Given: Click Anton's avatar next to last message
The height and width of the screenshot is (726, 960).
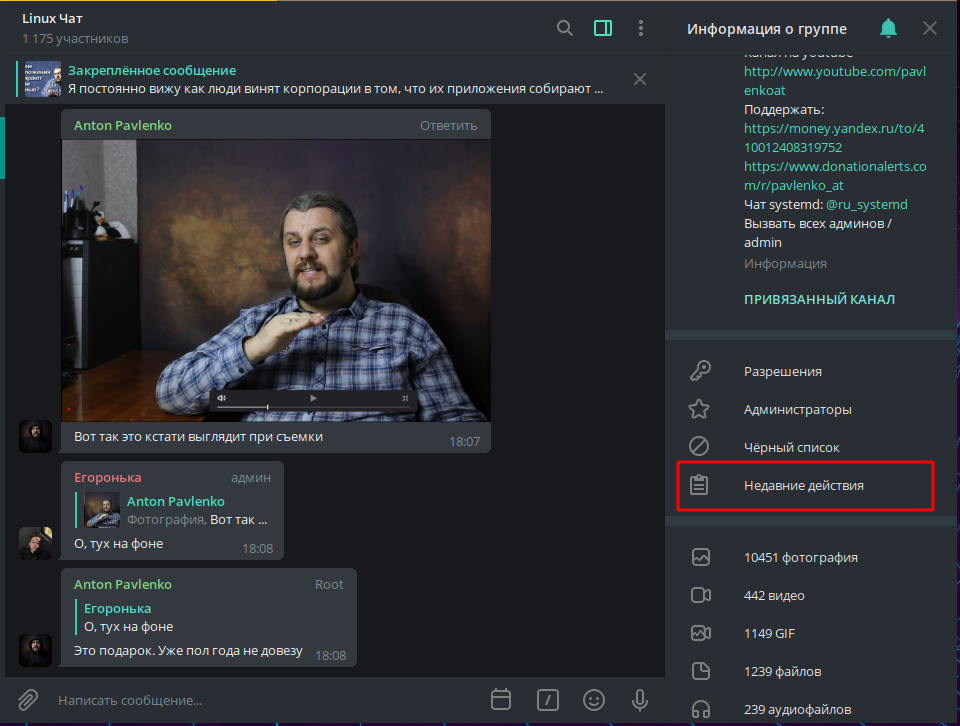Looking at the screenshot, I should [x=36, y=650].
